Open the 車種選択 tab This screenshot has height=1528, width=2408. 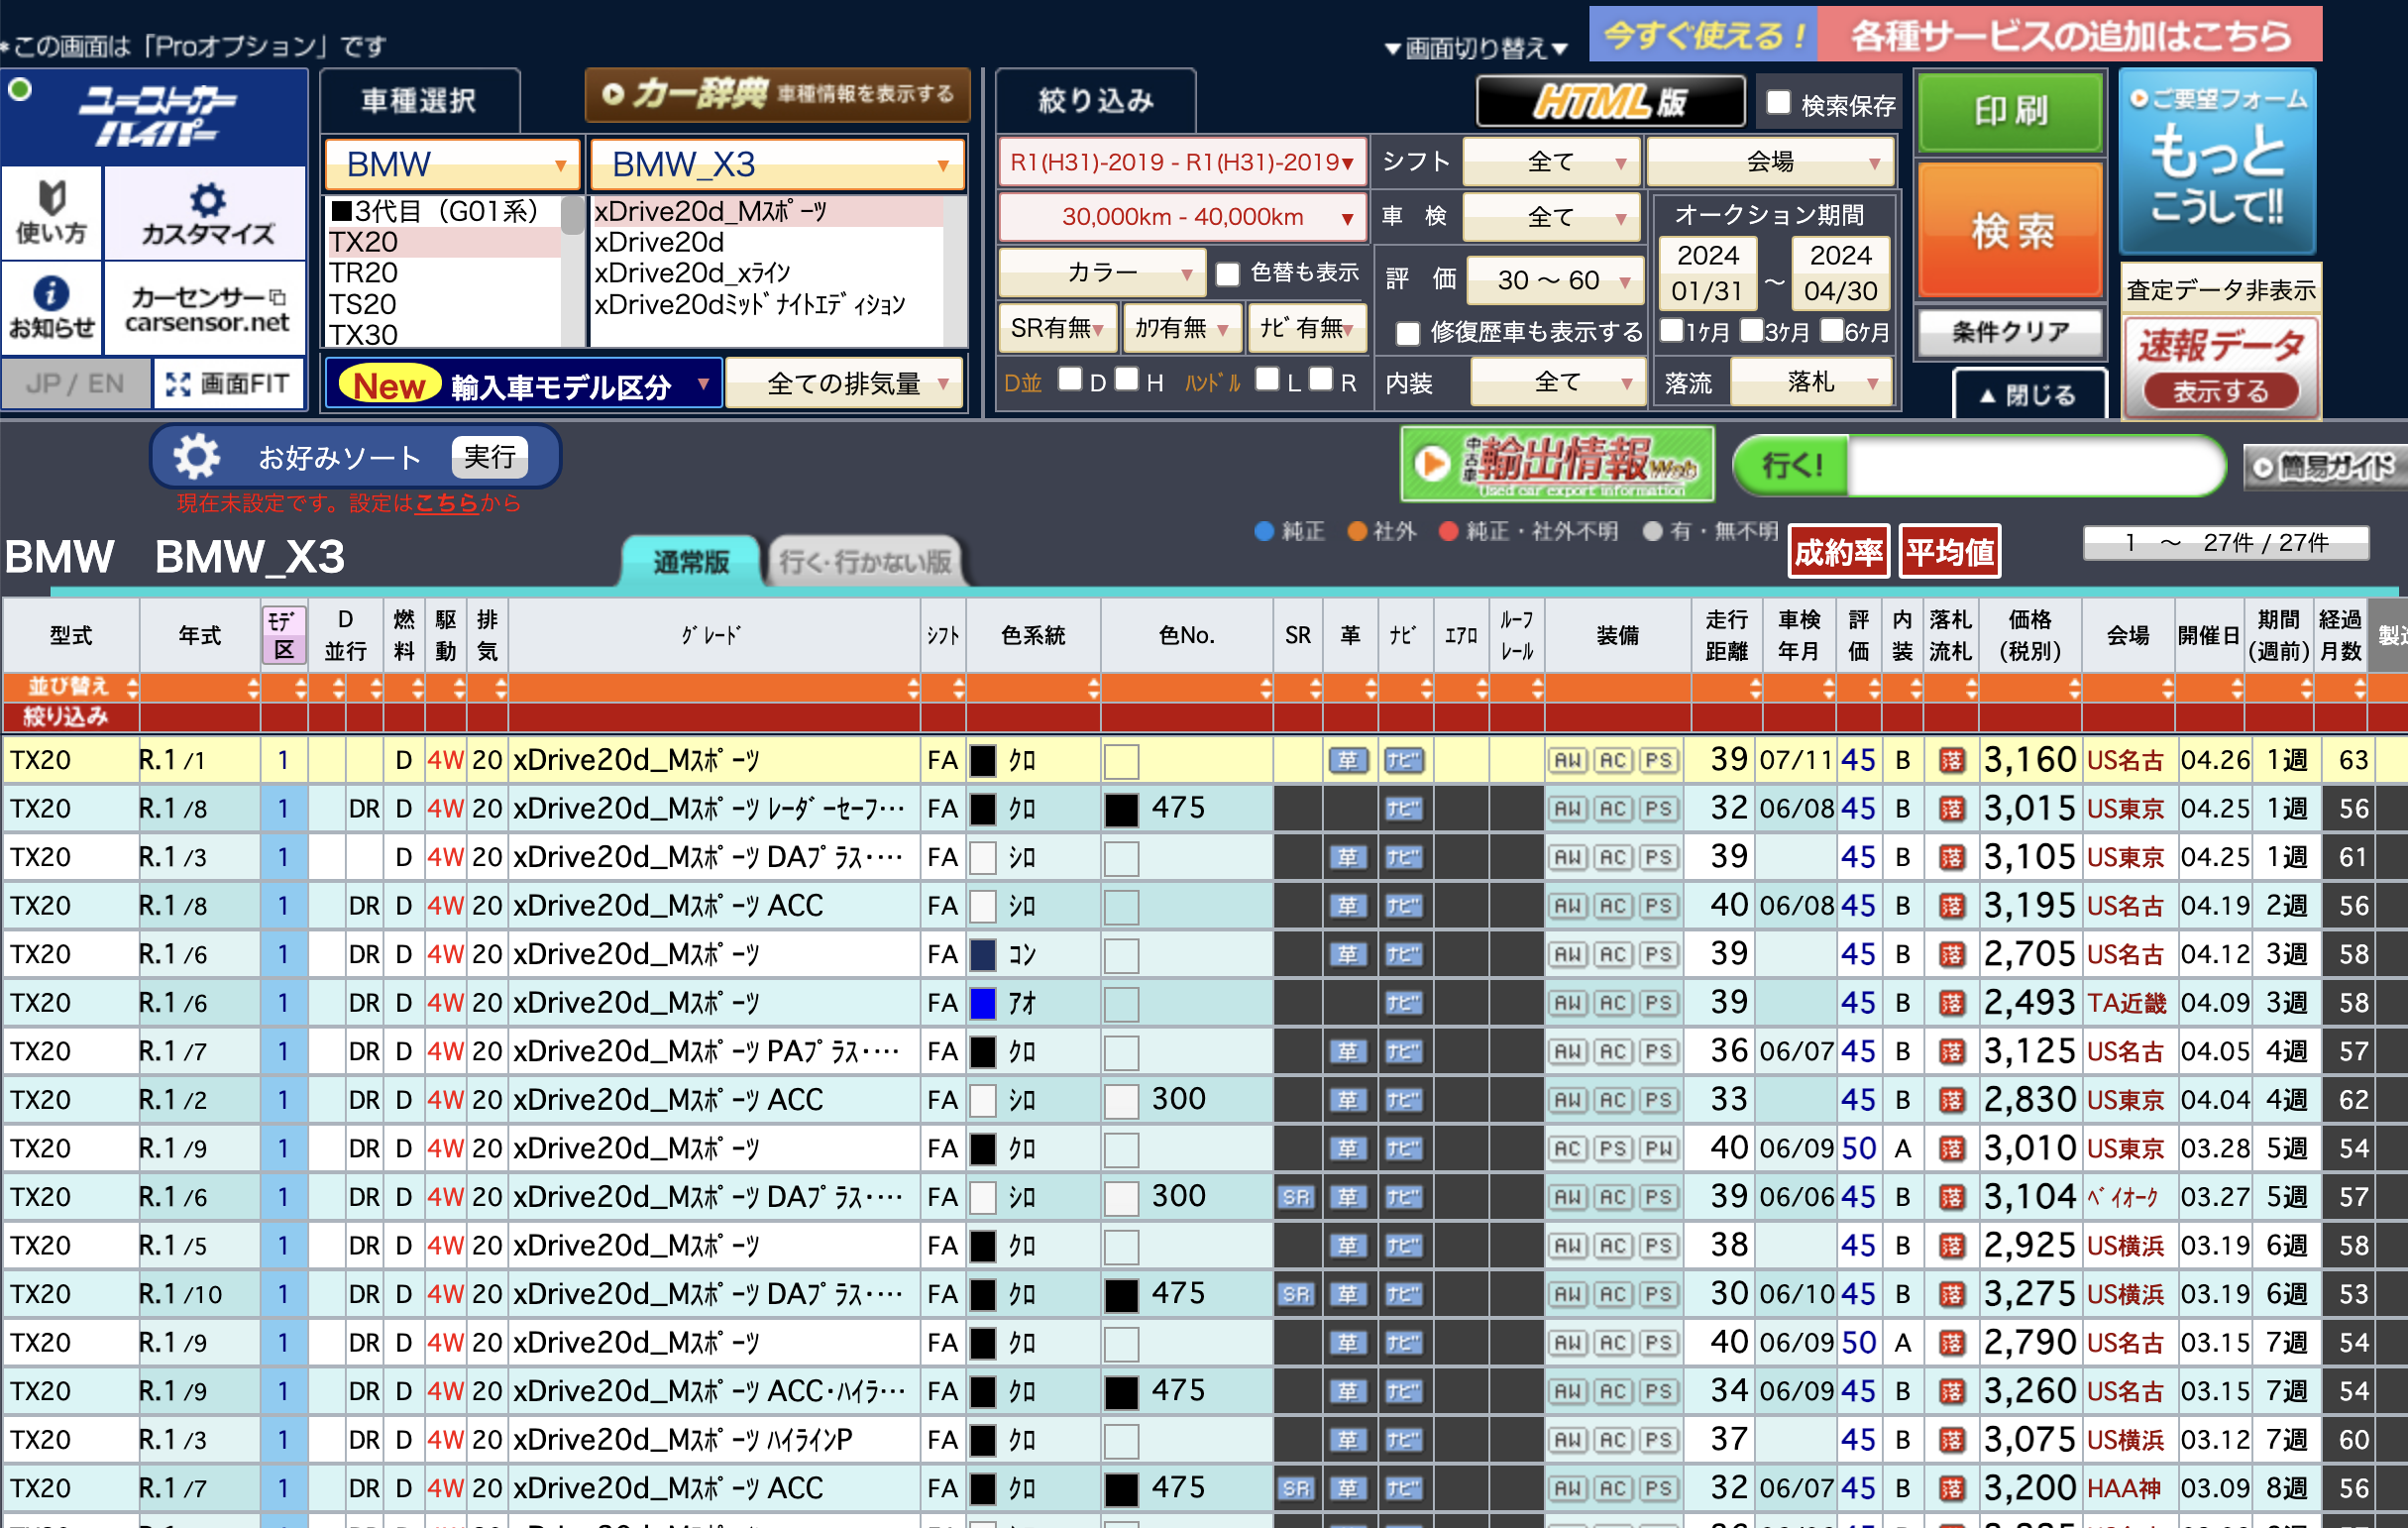pyautogui.click(x=419, y=100)
